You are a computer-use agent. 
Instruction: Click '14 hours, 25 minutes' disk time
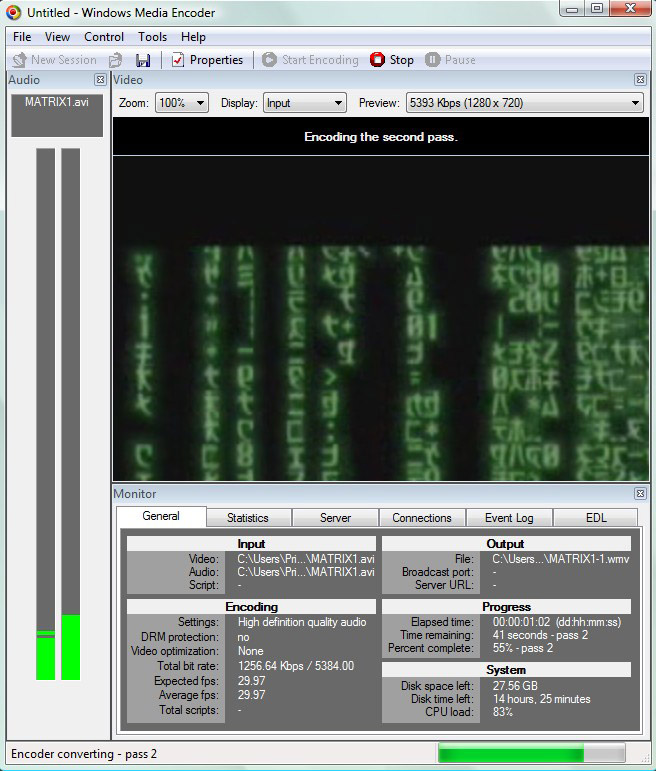(x=541, y=699)
